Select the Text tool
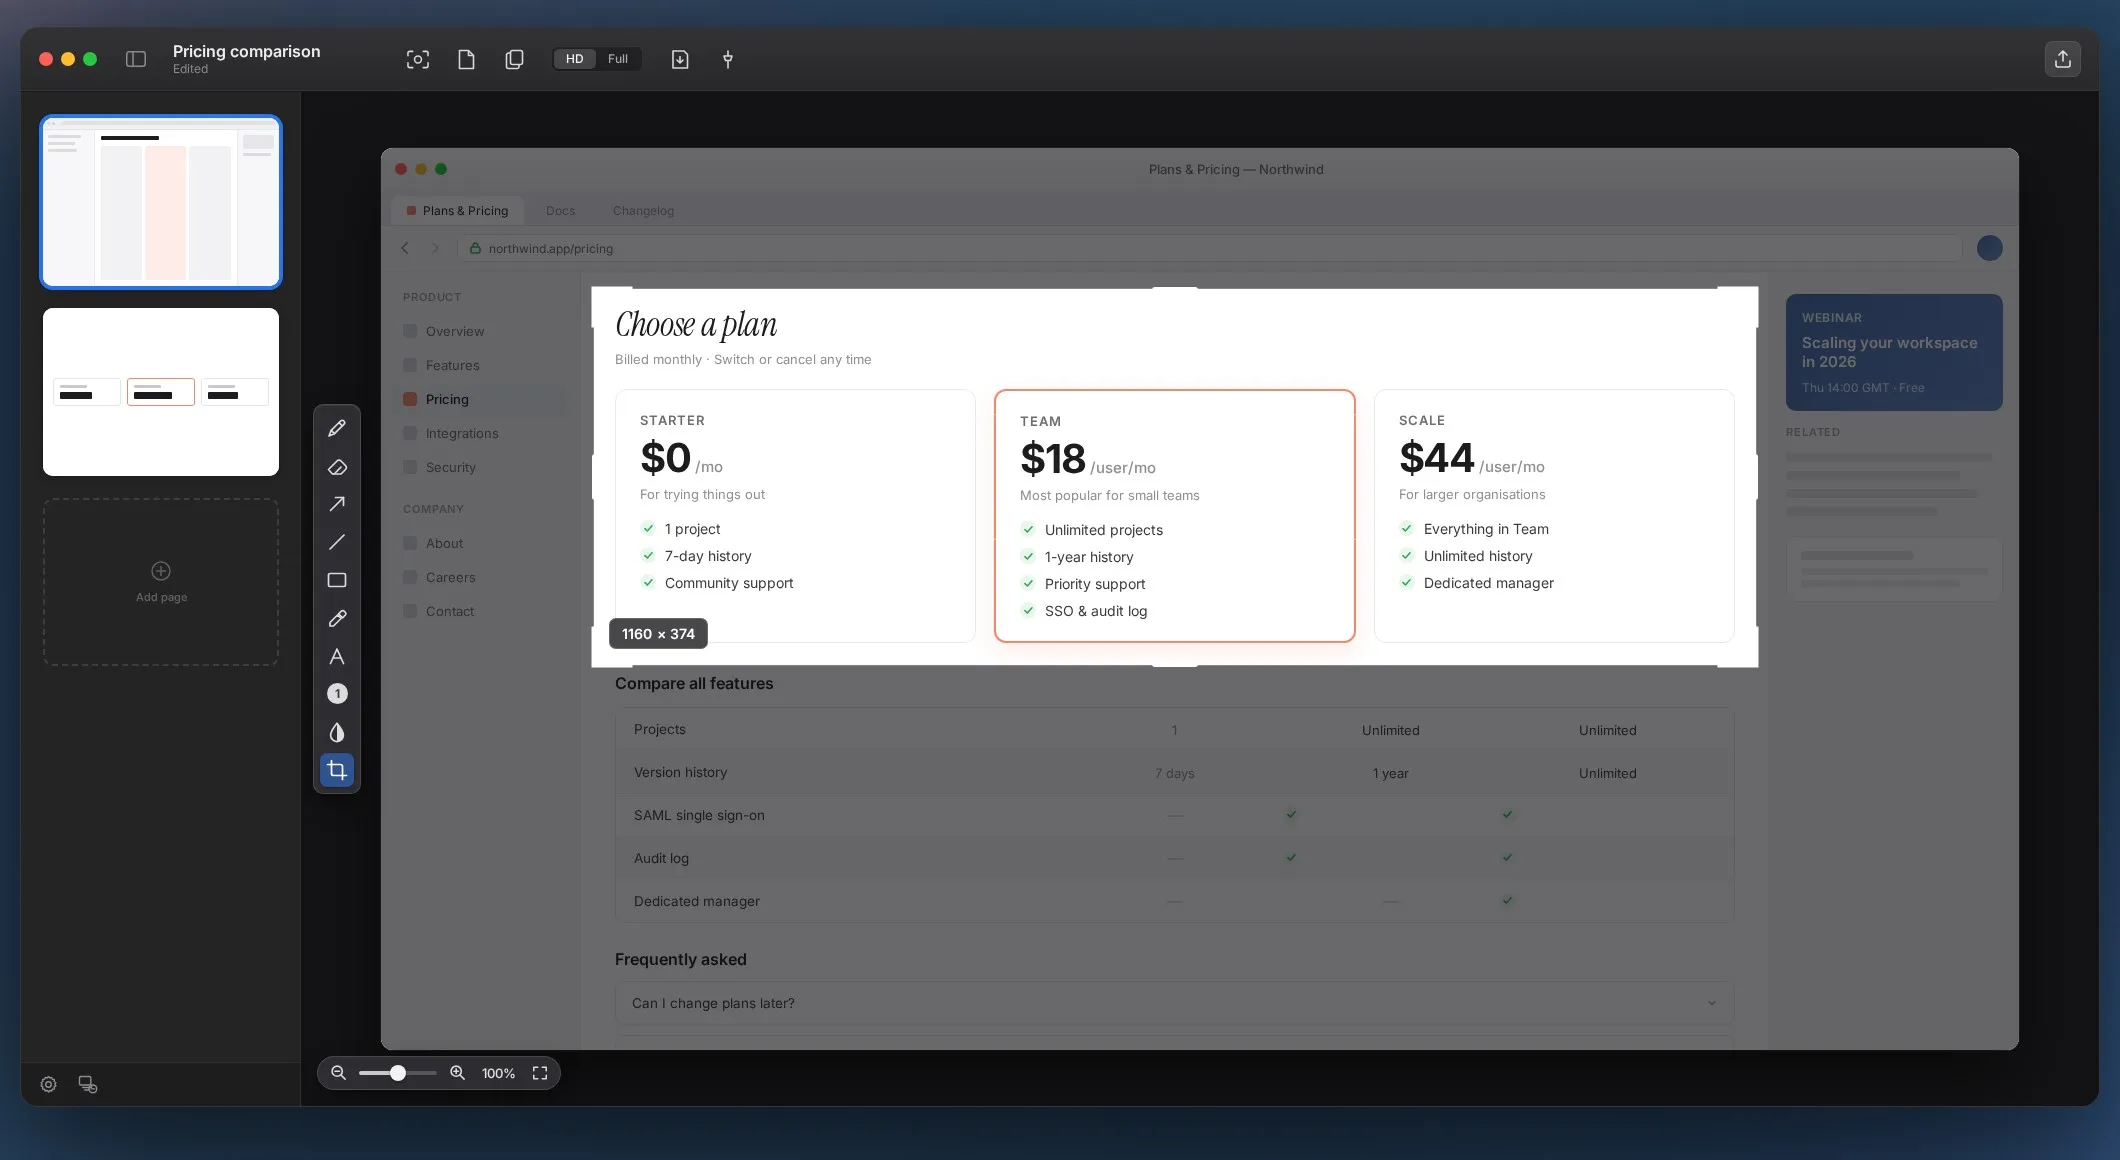Screen dimensions: 2120x1160 [337, 656]
